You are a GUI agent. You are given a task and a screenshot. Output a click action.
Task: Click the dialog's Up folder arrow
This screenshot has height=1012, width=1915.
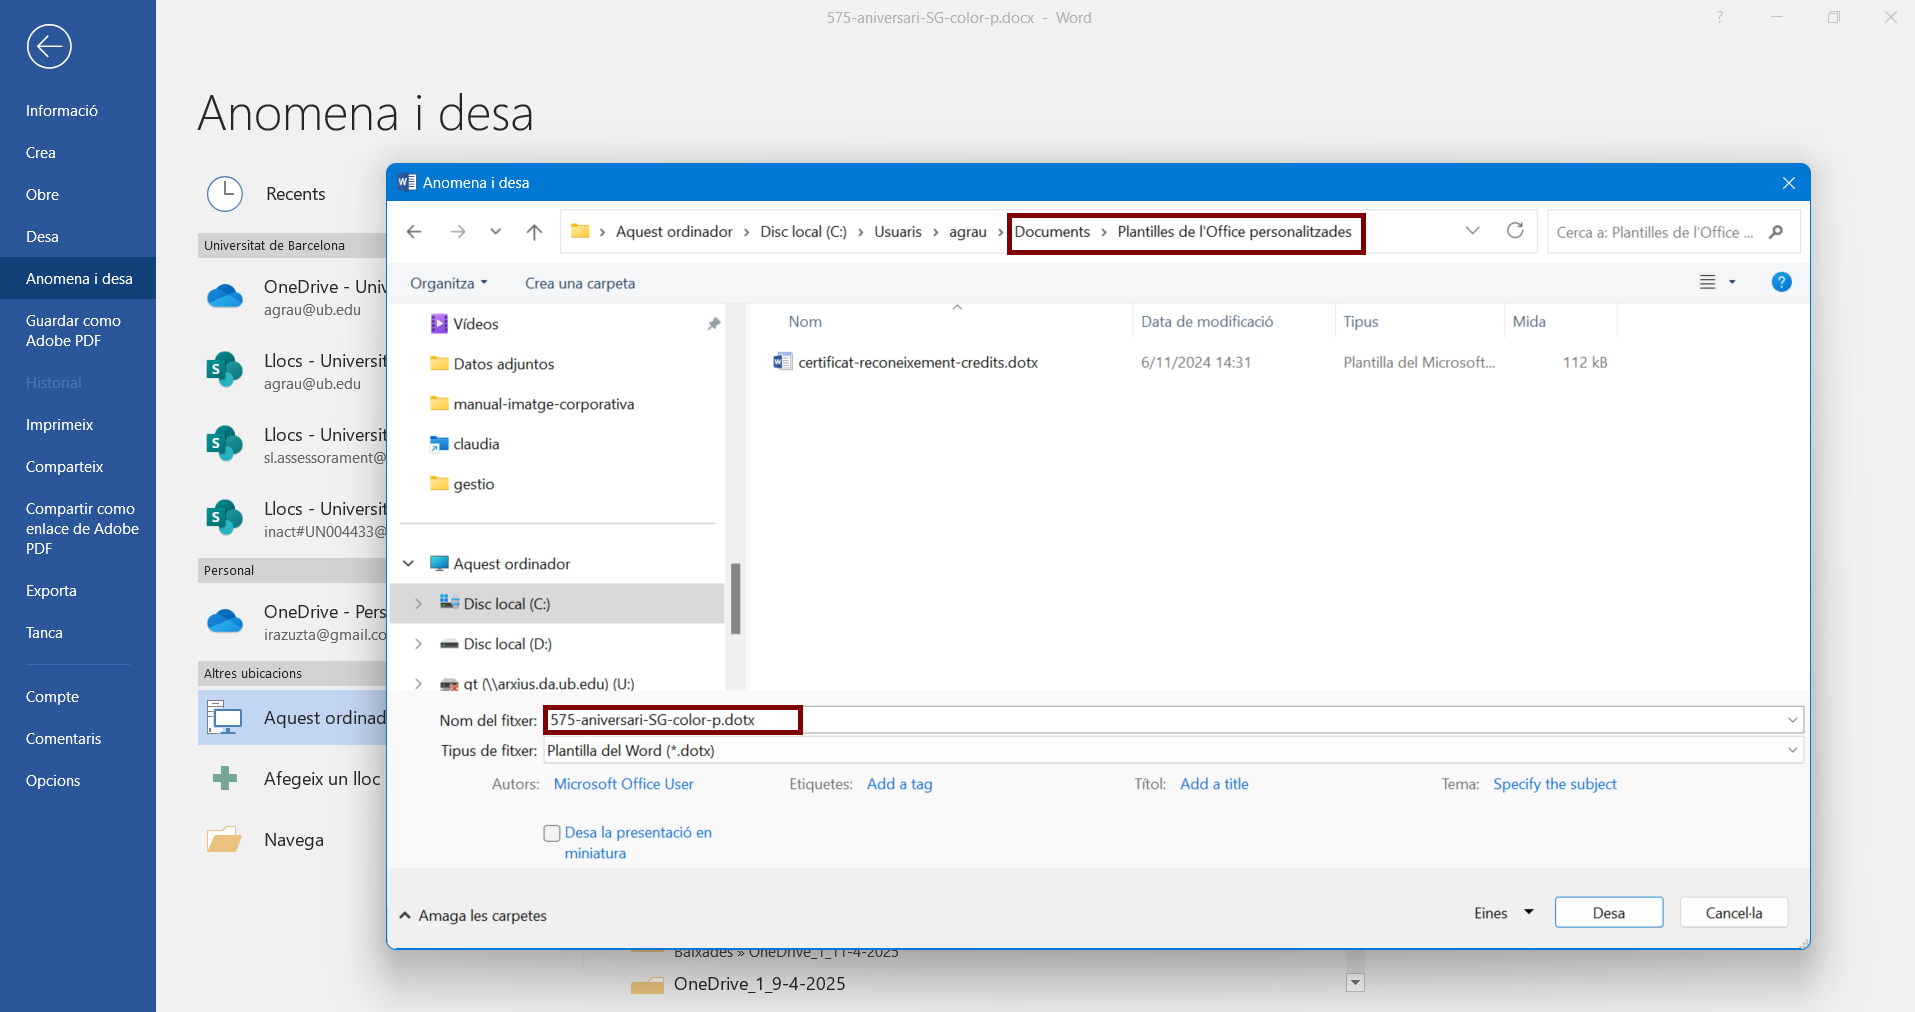[x=534, y=232]
